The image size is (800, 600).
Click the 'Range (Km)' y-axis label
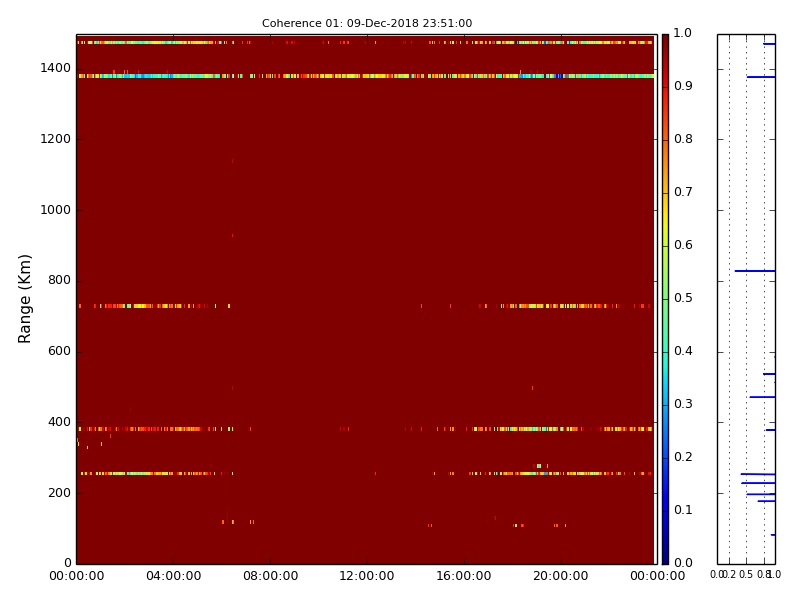click(x=24, y=299)
